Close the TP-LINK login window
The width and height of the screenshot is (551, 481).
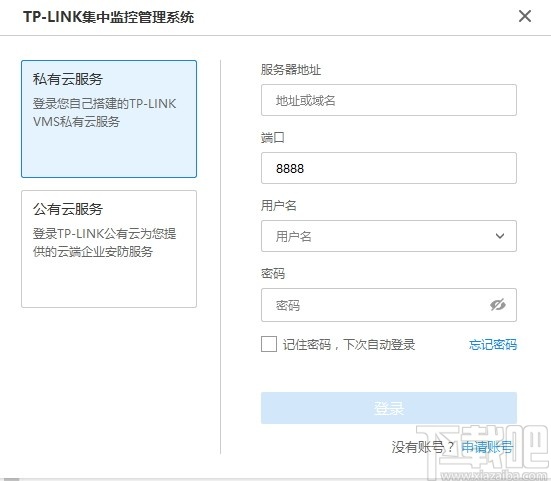tap(525, 16)
